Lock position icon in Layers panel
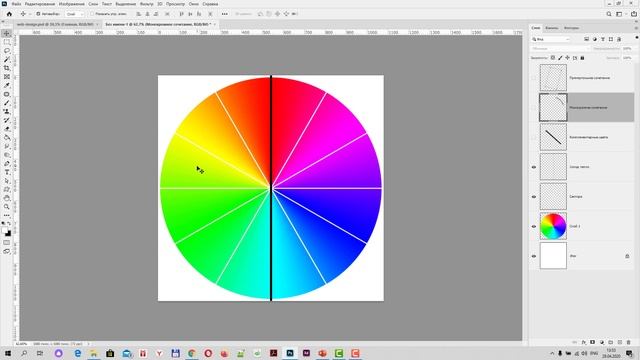This screenshot has height=360, width=640. tap(567, 58)
